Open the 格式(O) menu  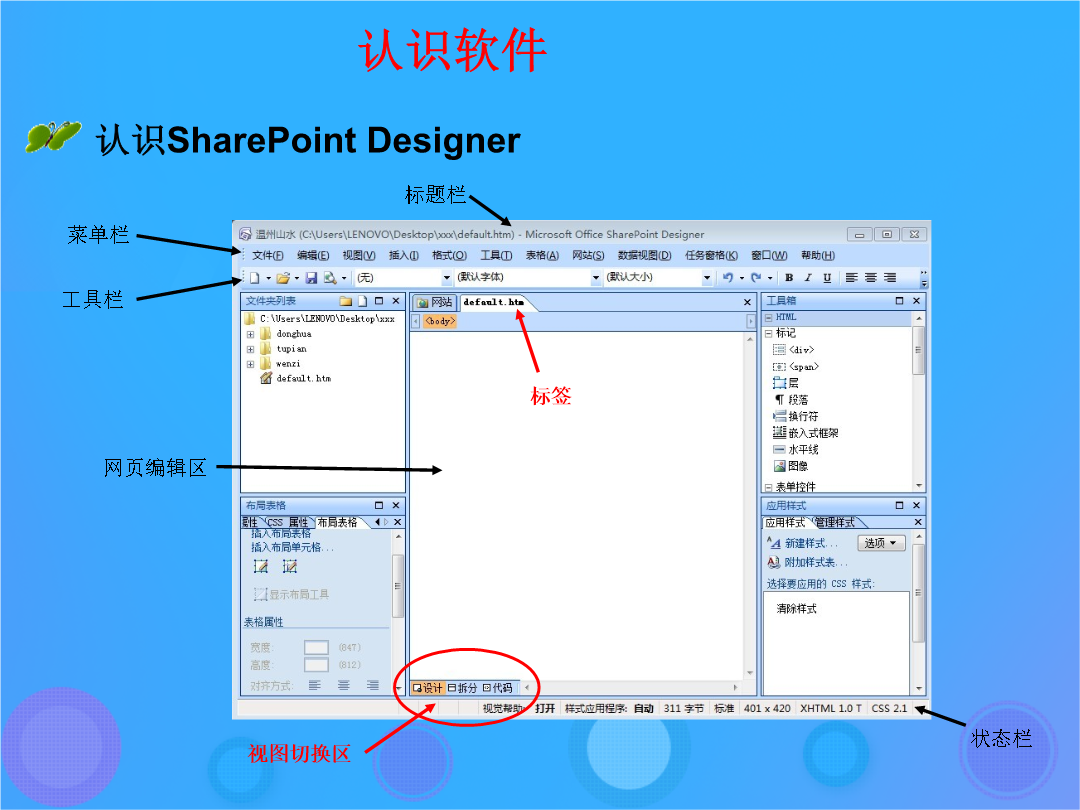point(449,256)
